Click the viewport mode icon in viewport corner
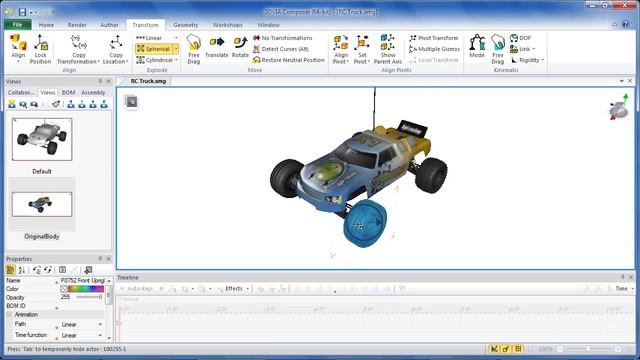The image size is (640, 360). pos(131,102)
